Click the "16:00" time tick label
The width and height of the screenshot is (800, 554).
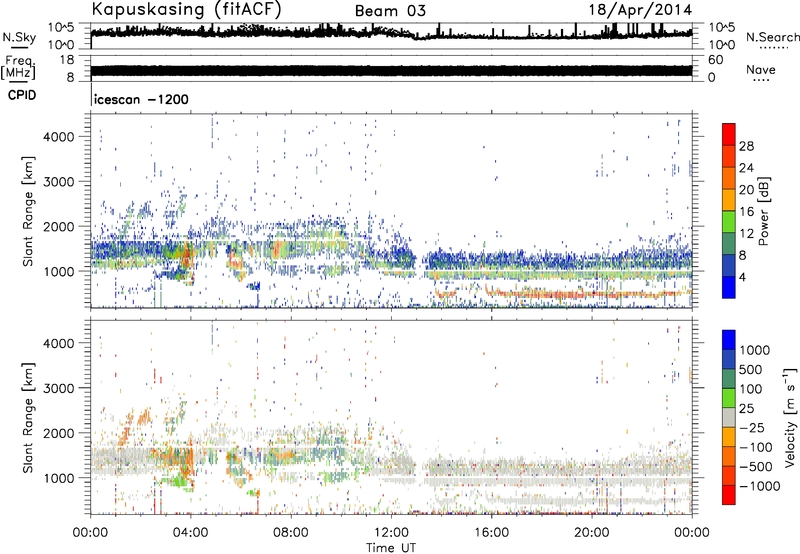(491, 533)
